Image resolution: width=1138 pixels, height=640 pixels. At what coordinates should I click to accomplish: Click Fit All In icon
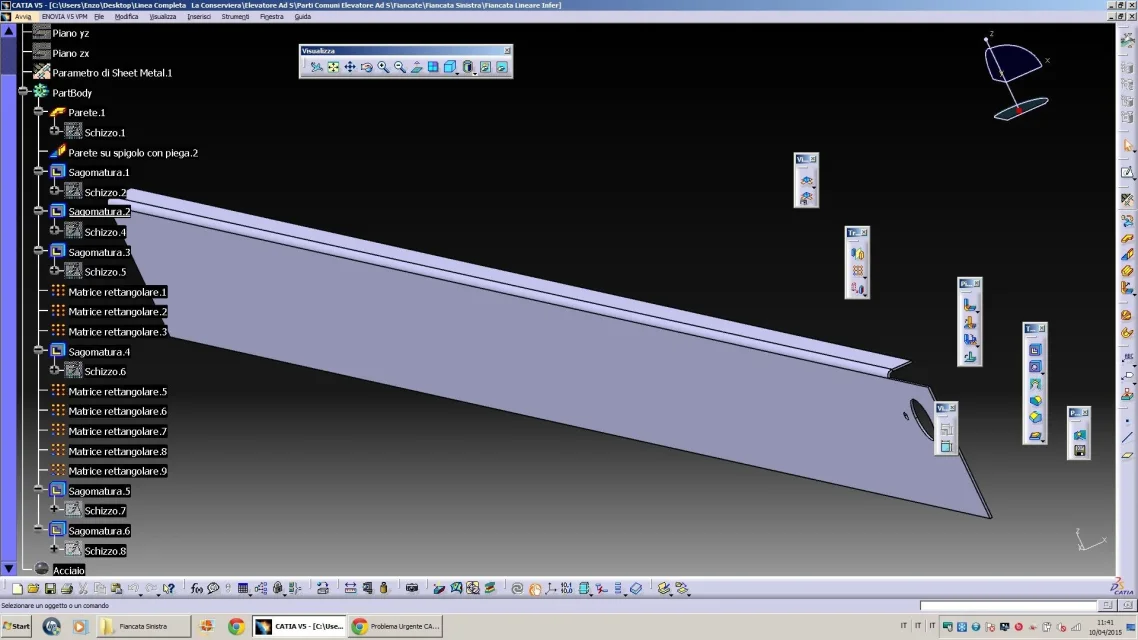click(x=333, y=67)
